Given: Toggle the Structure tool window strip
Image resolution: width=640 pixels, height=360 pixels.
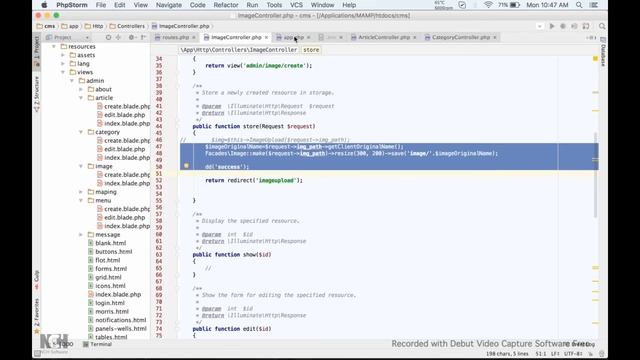Looking at the screenshot, I should (x=36, y=94).
